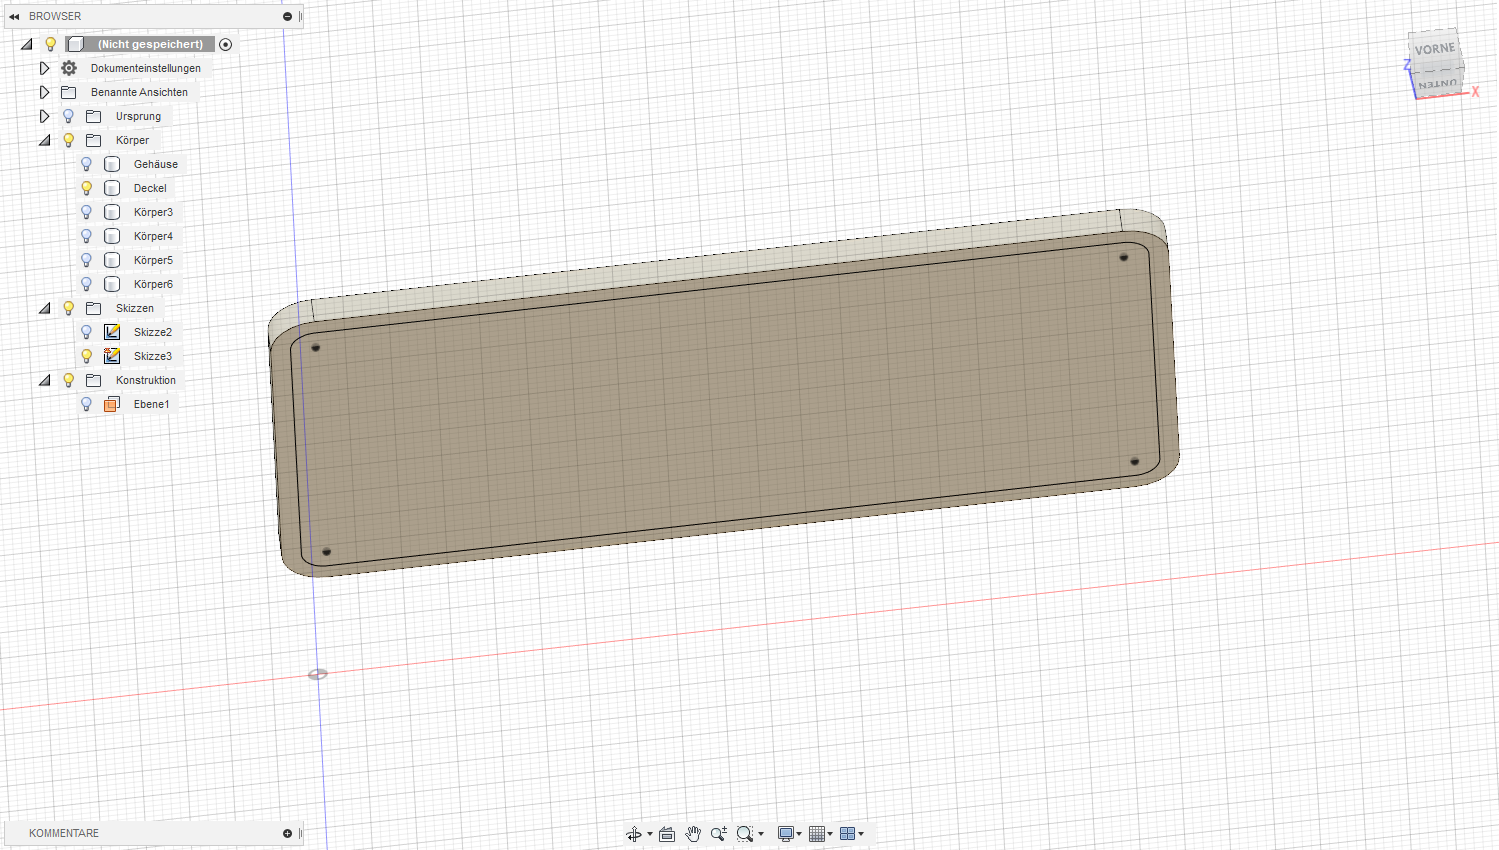Show Körper4 using its lightbulb
1499x850 pixels.
click(87, 236)
